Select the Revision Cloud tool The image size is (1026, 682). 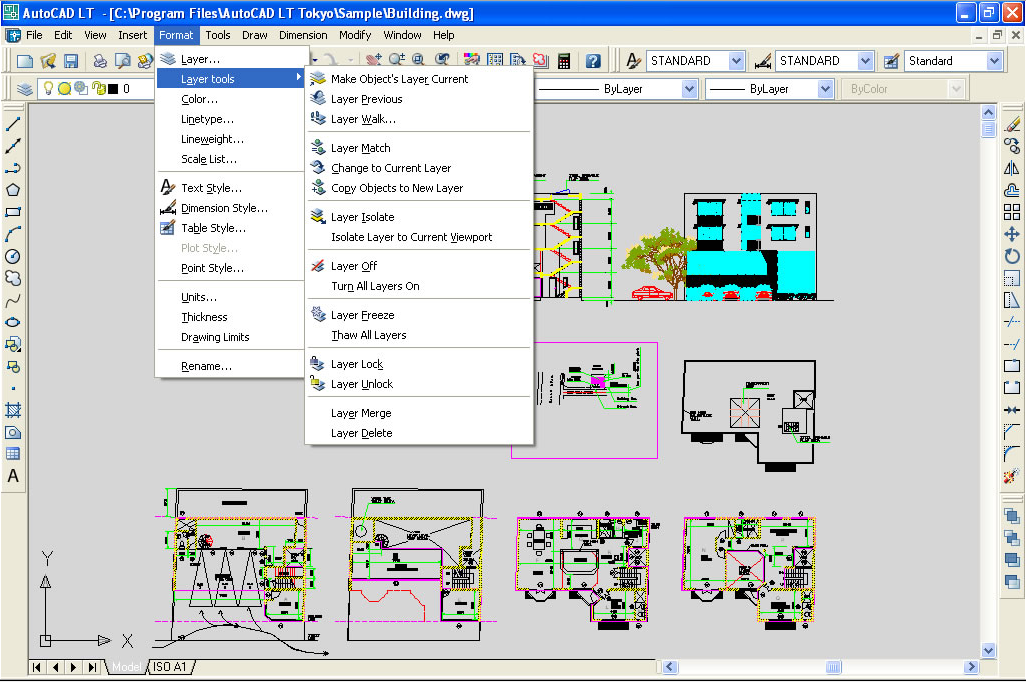click(12, 278)
